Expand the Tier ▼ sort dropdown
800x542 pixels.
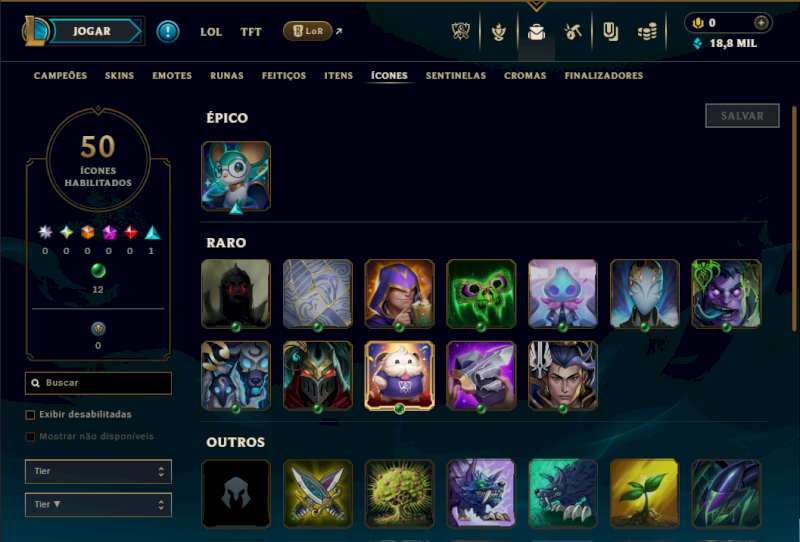tap(98, 505)
